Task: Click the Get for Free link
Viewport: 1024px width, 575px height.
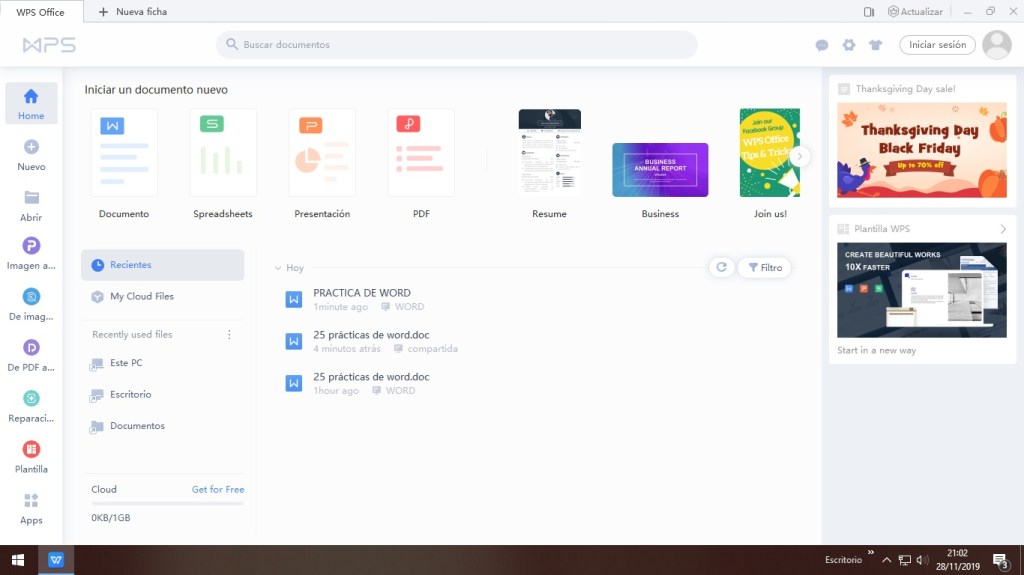Action: 218,489
